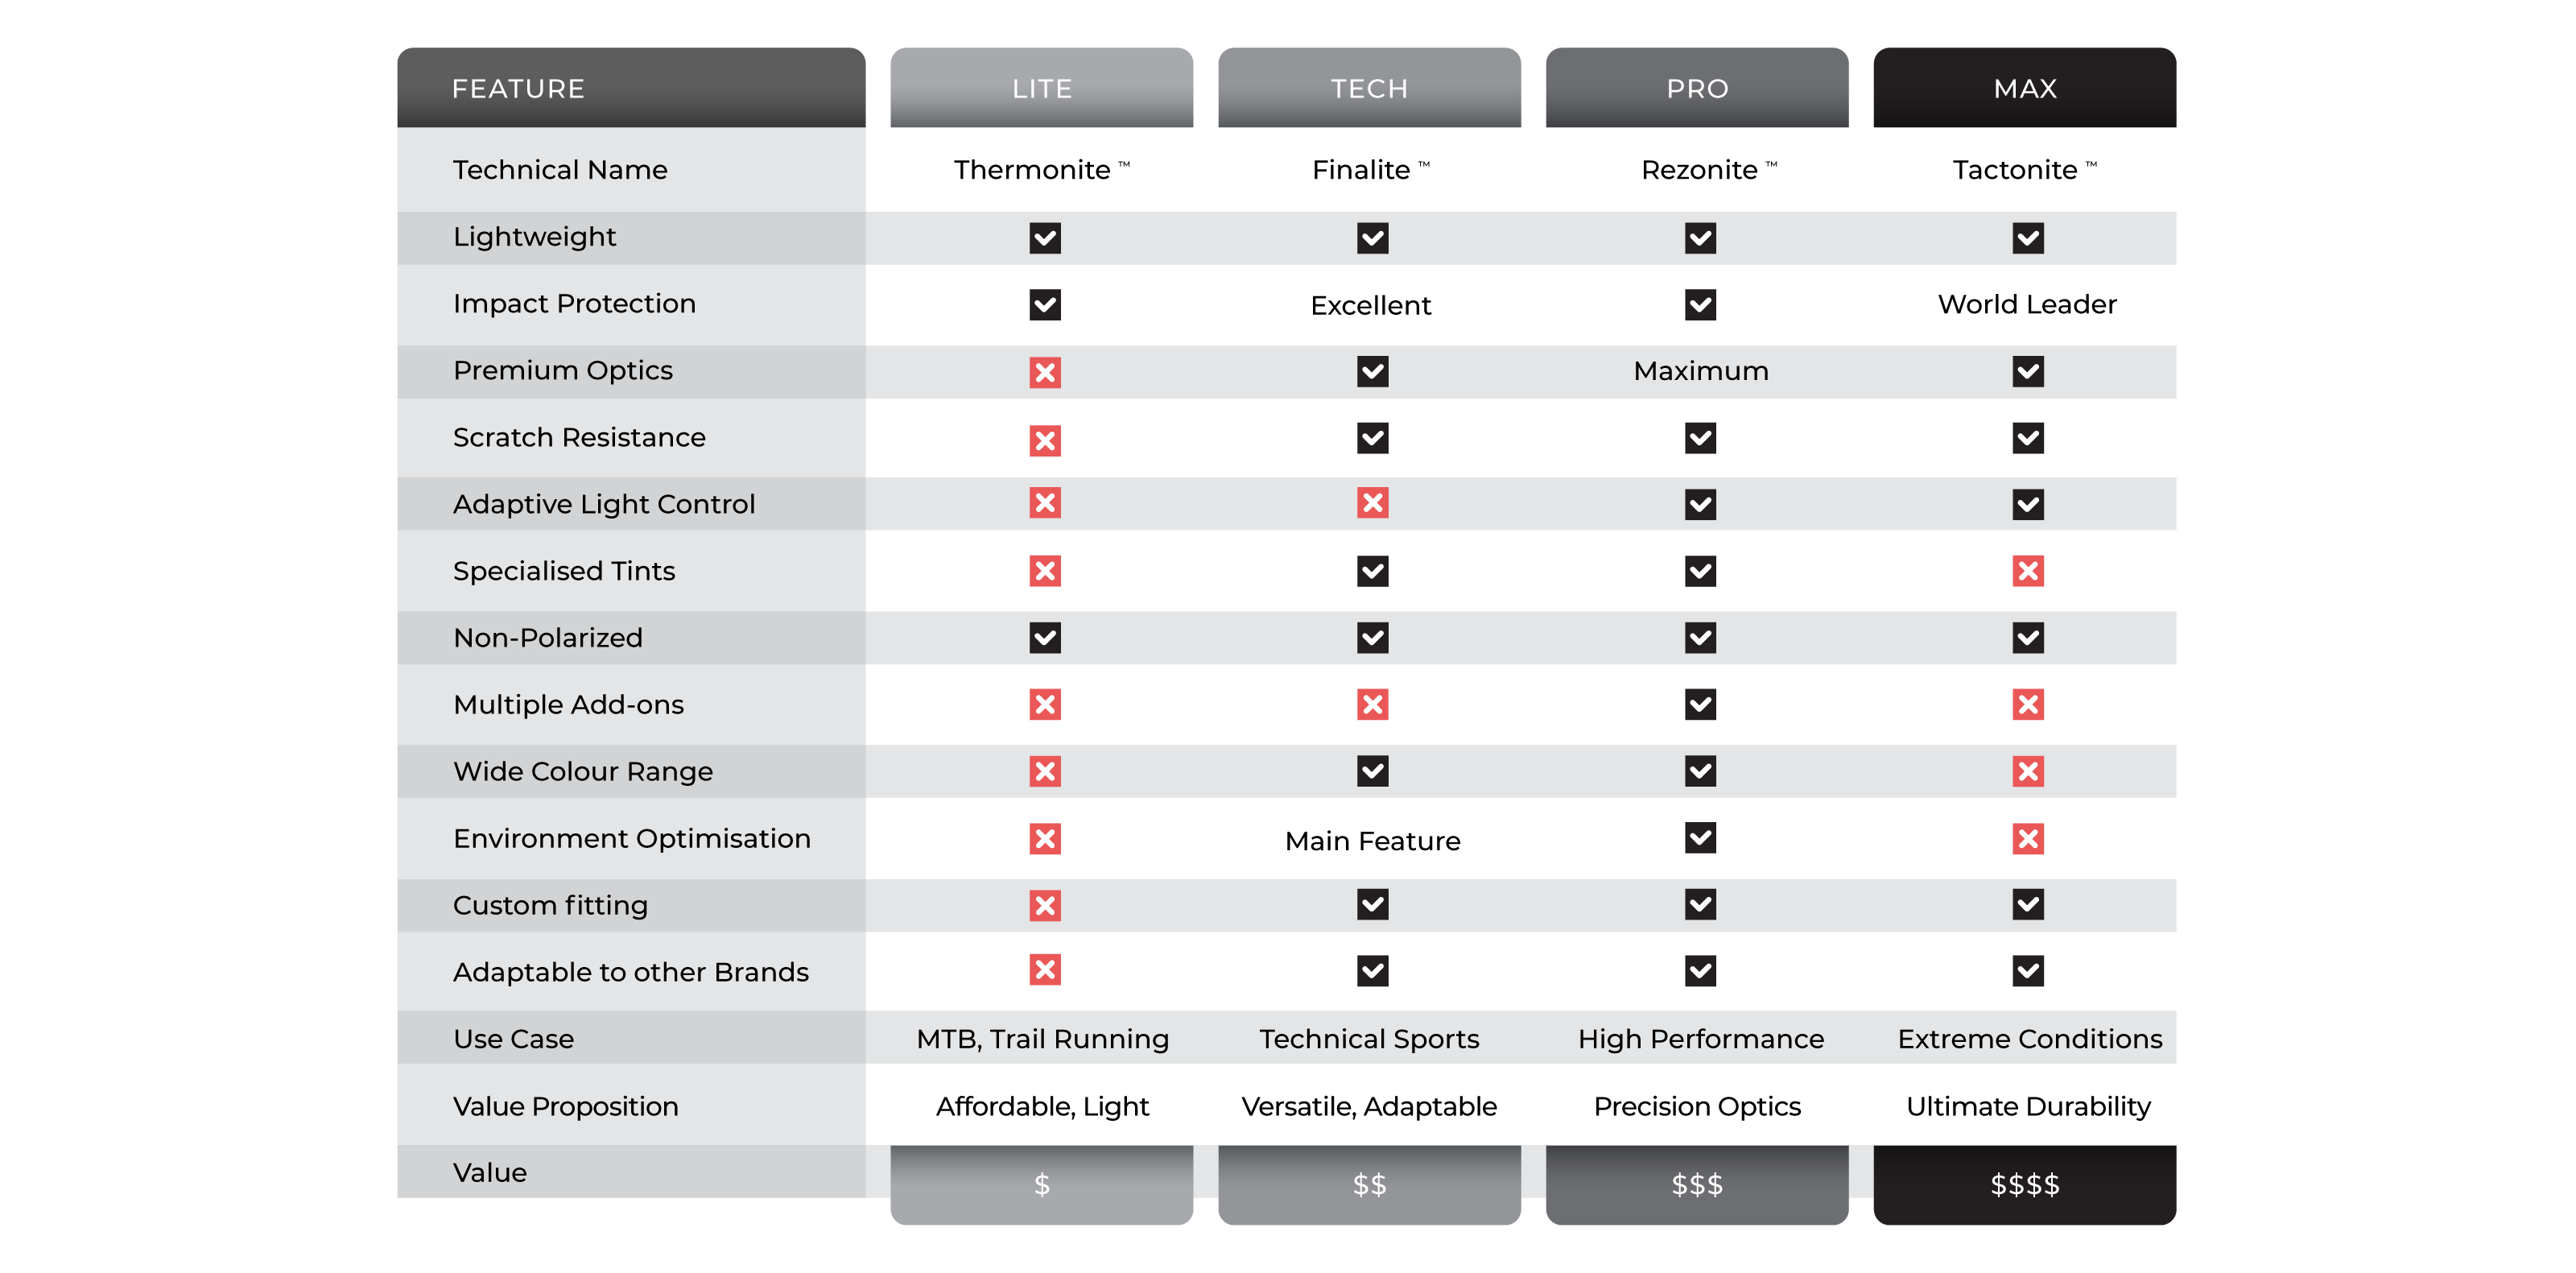Click the World Leader text under MAX

click(2027, 304)
